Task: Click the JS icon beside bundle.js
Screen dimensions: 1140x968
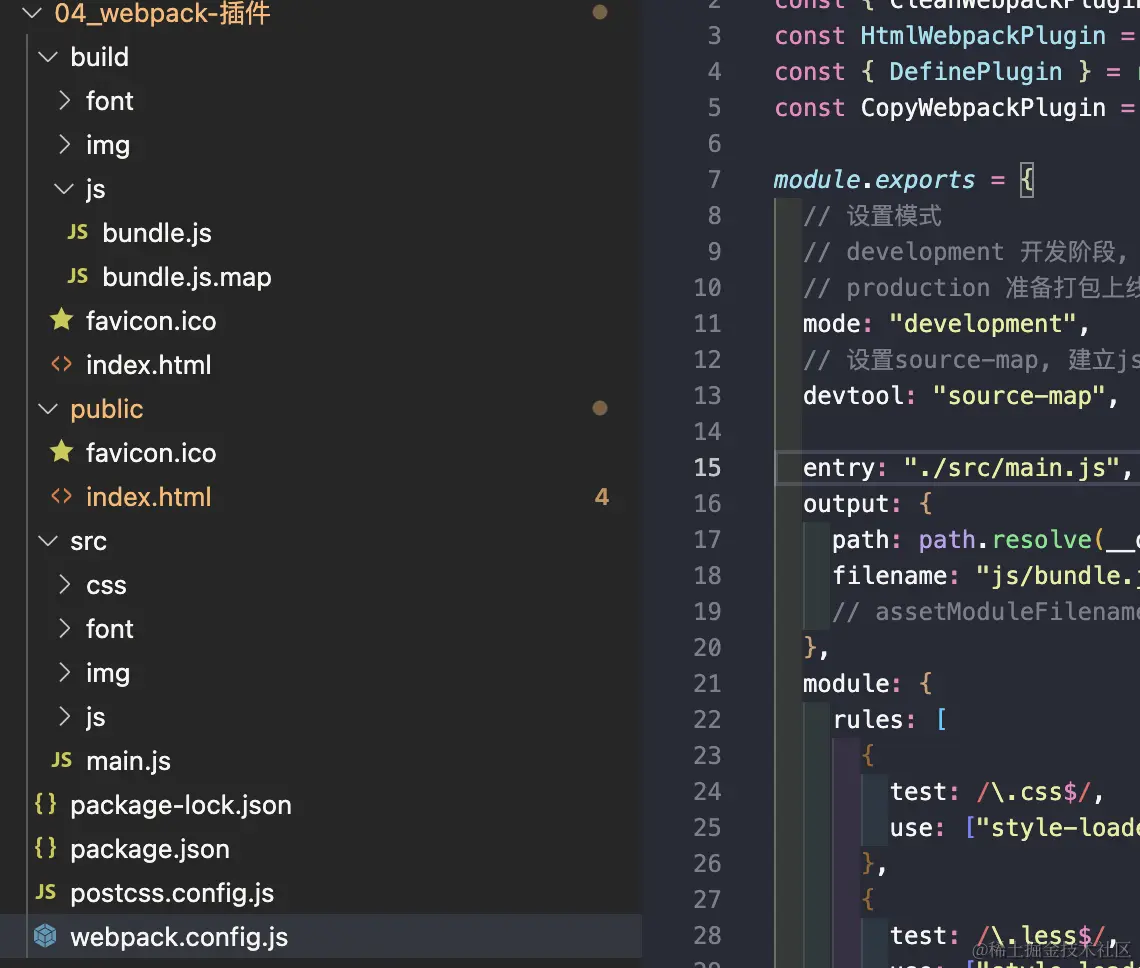Action: [78, 233]
